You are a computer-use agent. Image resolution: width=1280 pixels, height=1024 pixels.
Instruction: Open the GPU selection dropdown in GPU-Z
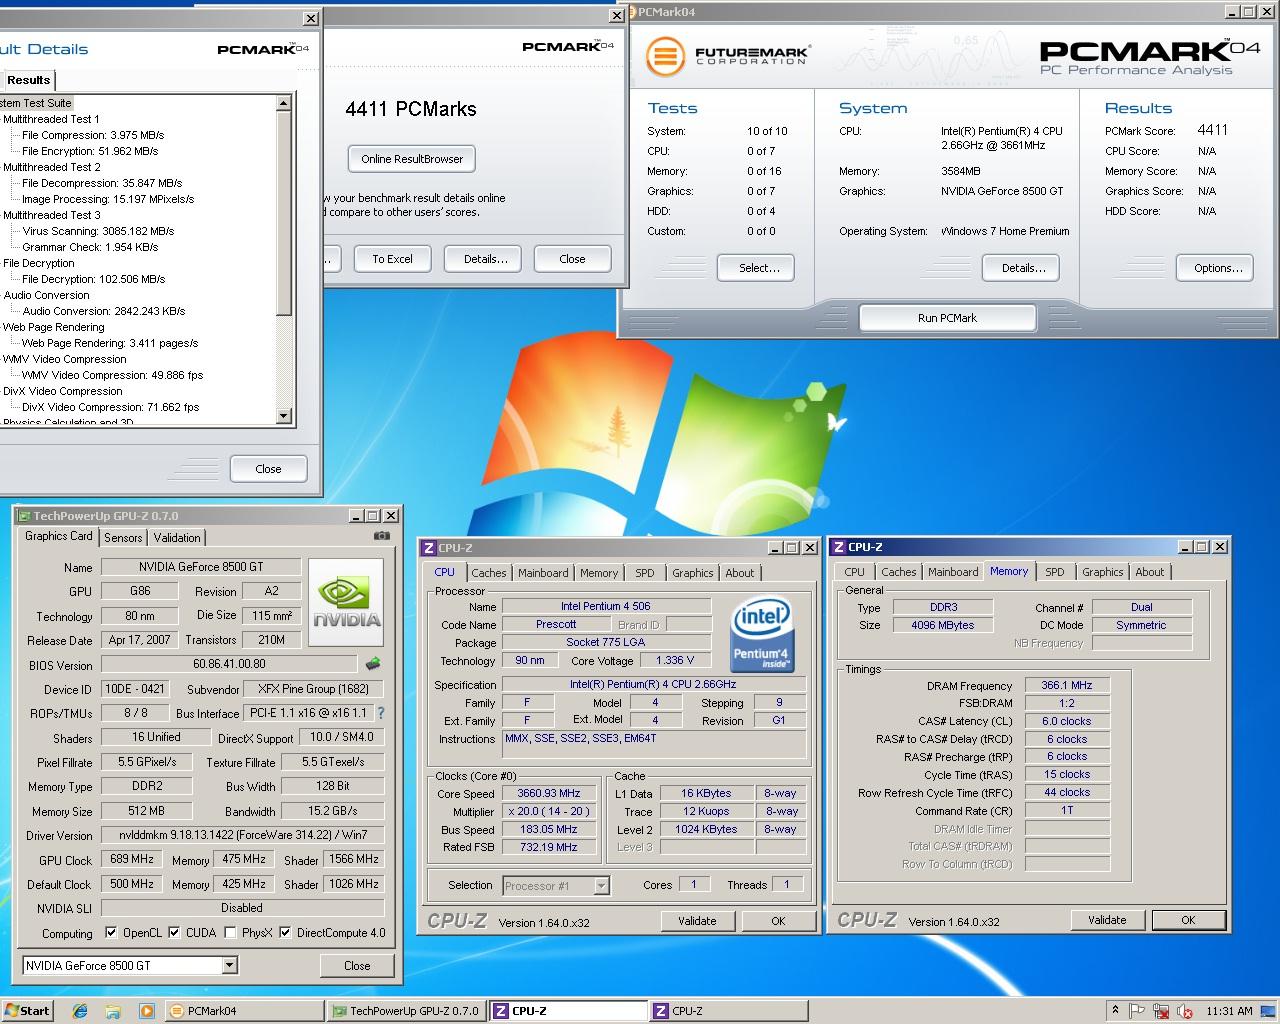coord(229,965)
